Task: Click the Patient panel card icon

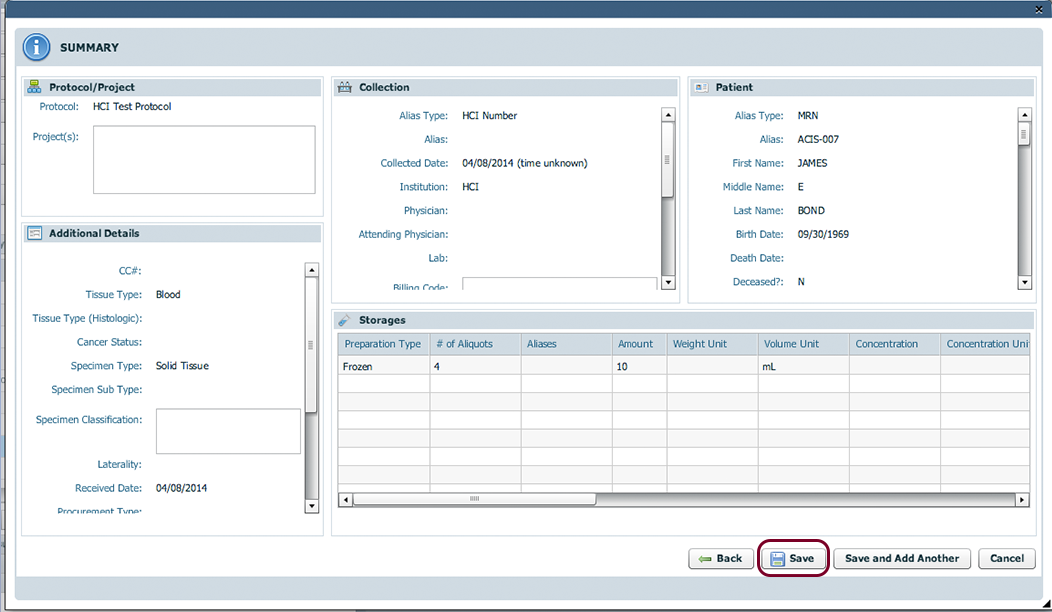Action: 701,87
